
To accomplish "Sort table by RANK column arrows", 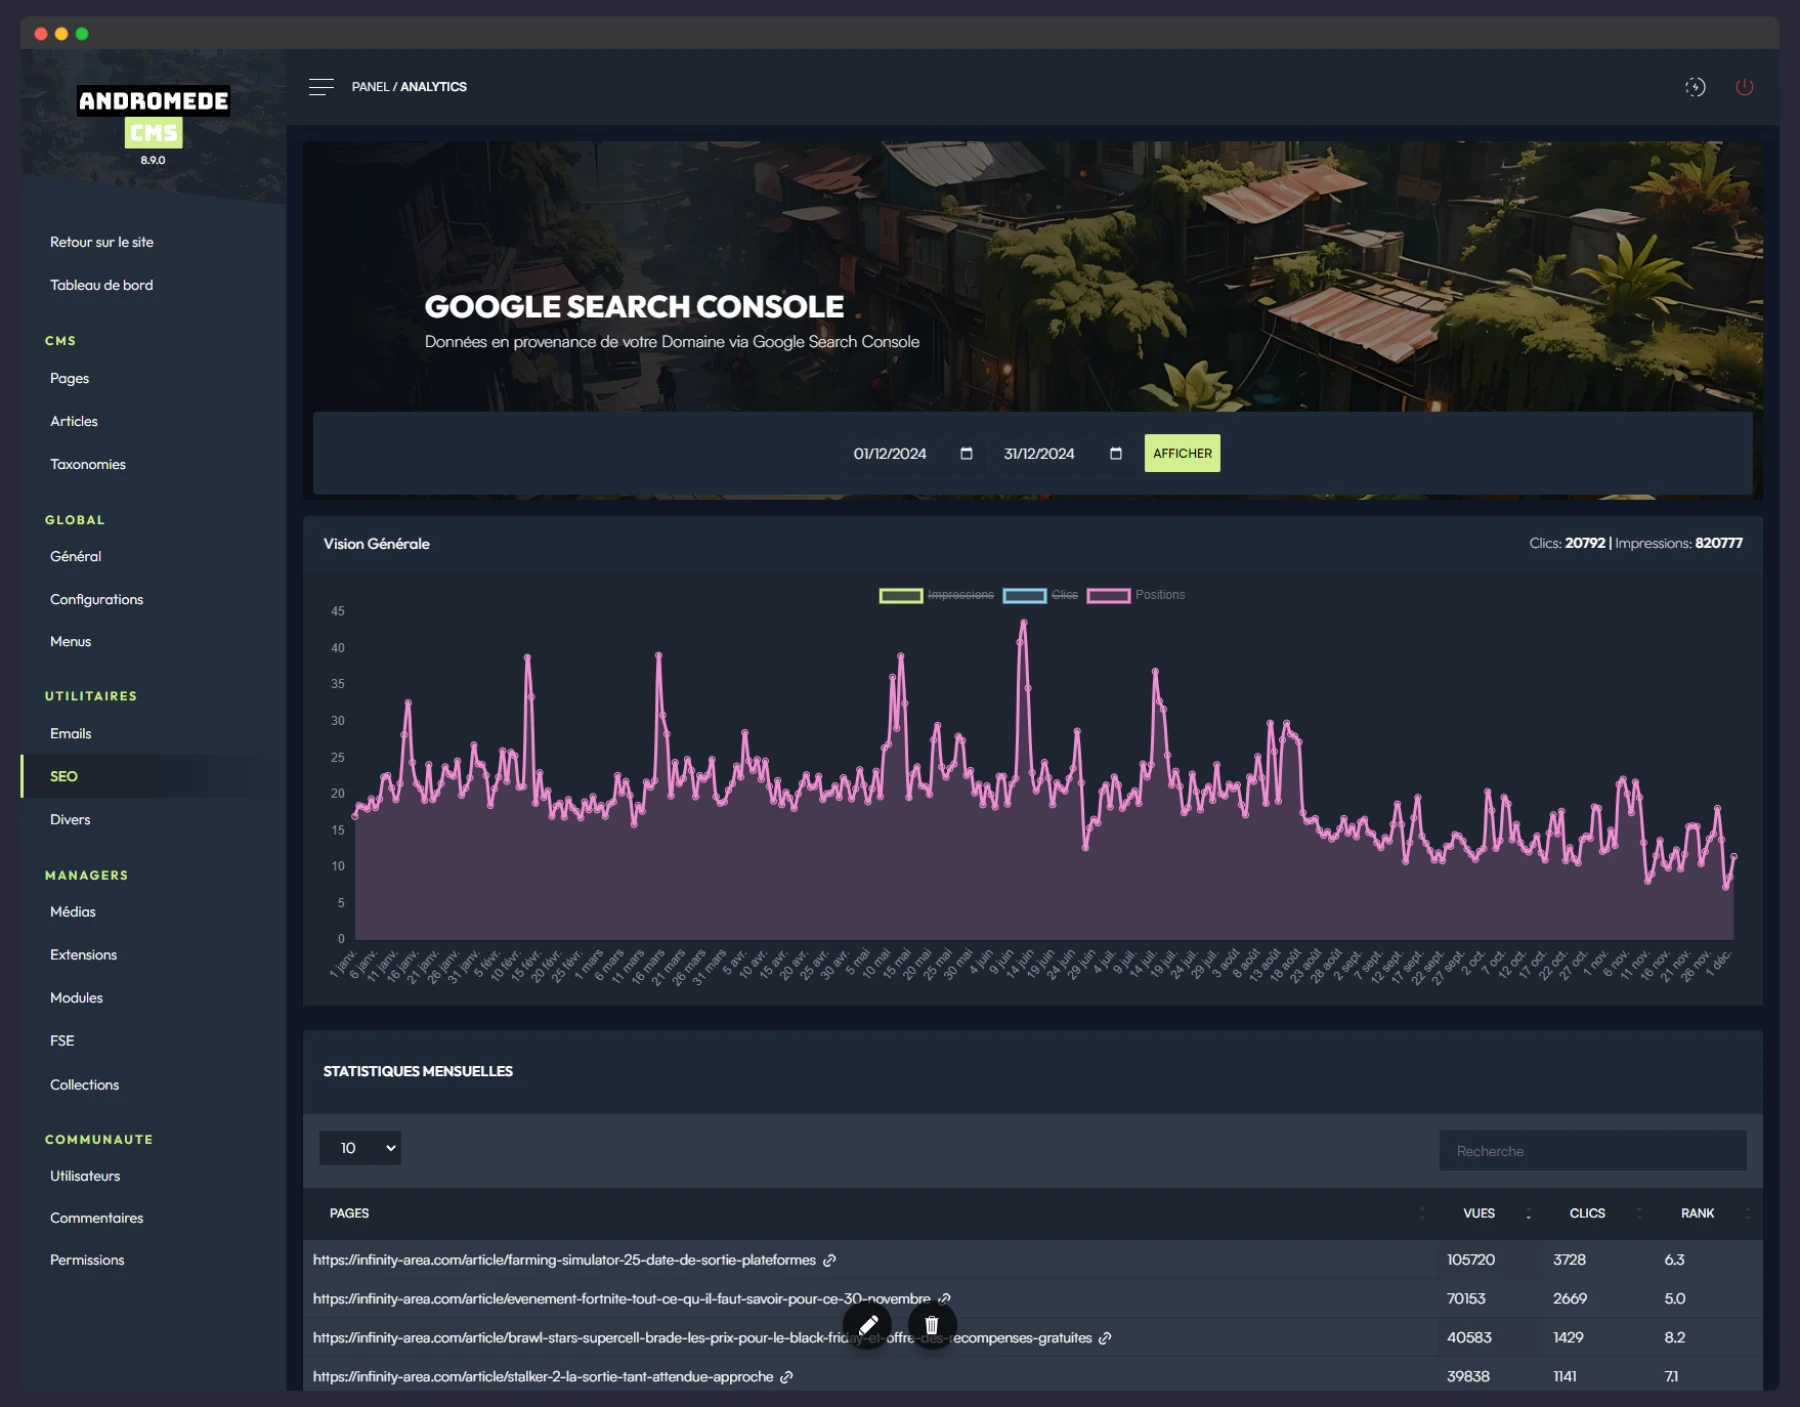I will tap(1748, 1213).
